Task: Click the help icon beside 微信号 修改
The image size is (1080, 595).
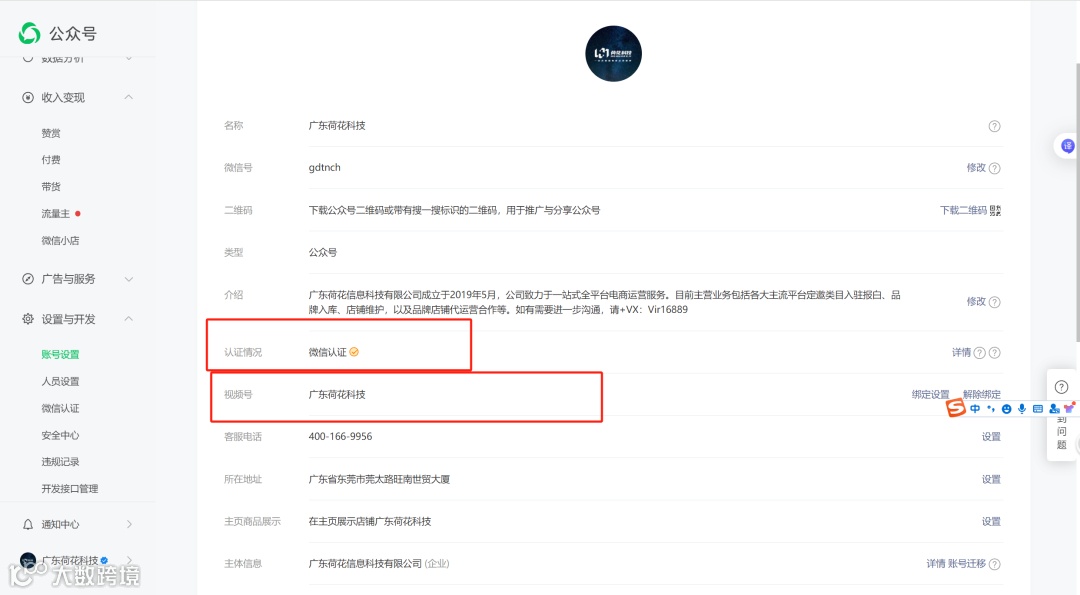Action: (994, 168)
